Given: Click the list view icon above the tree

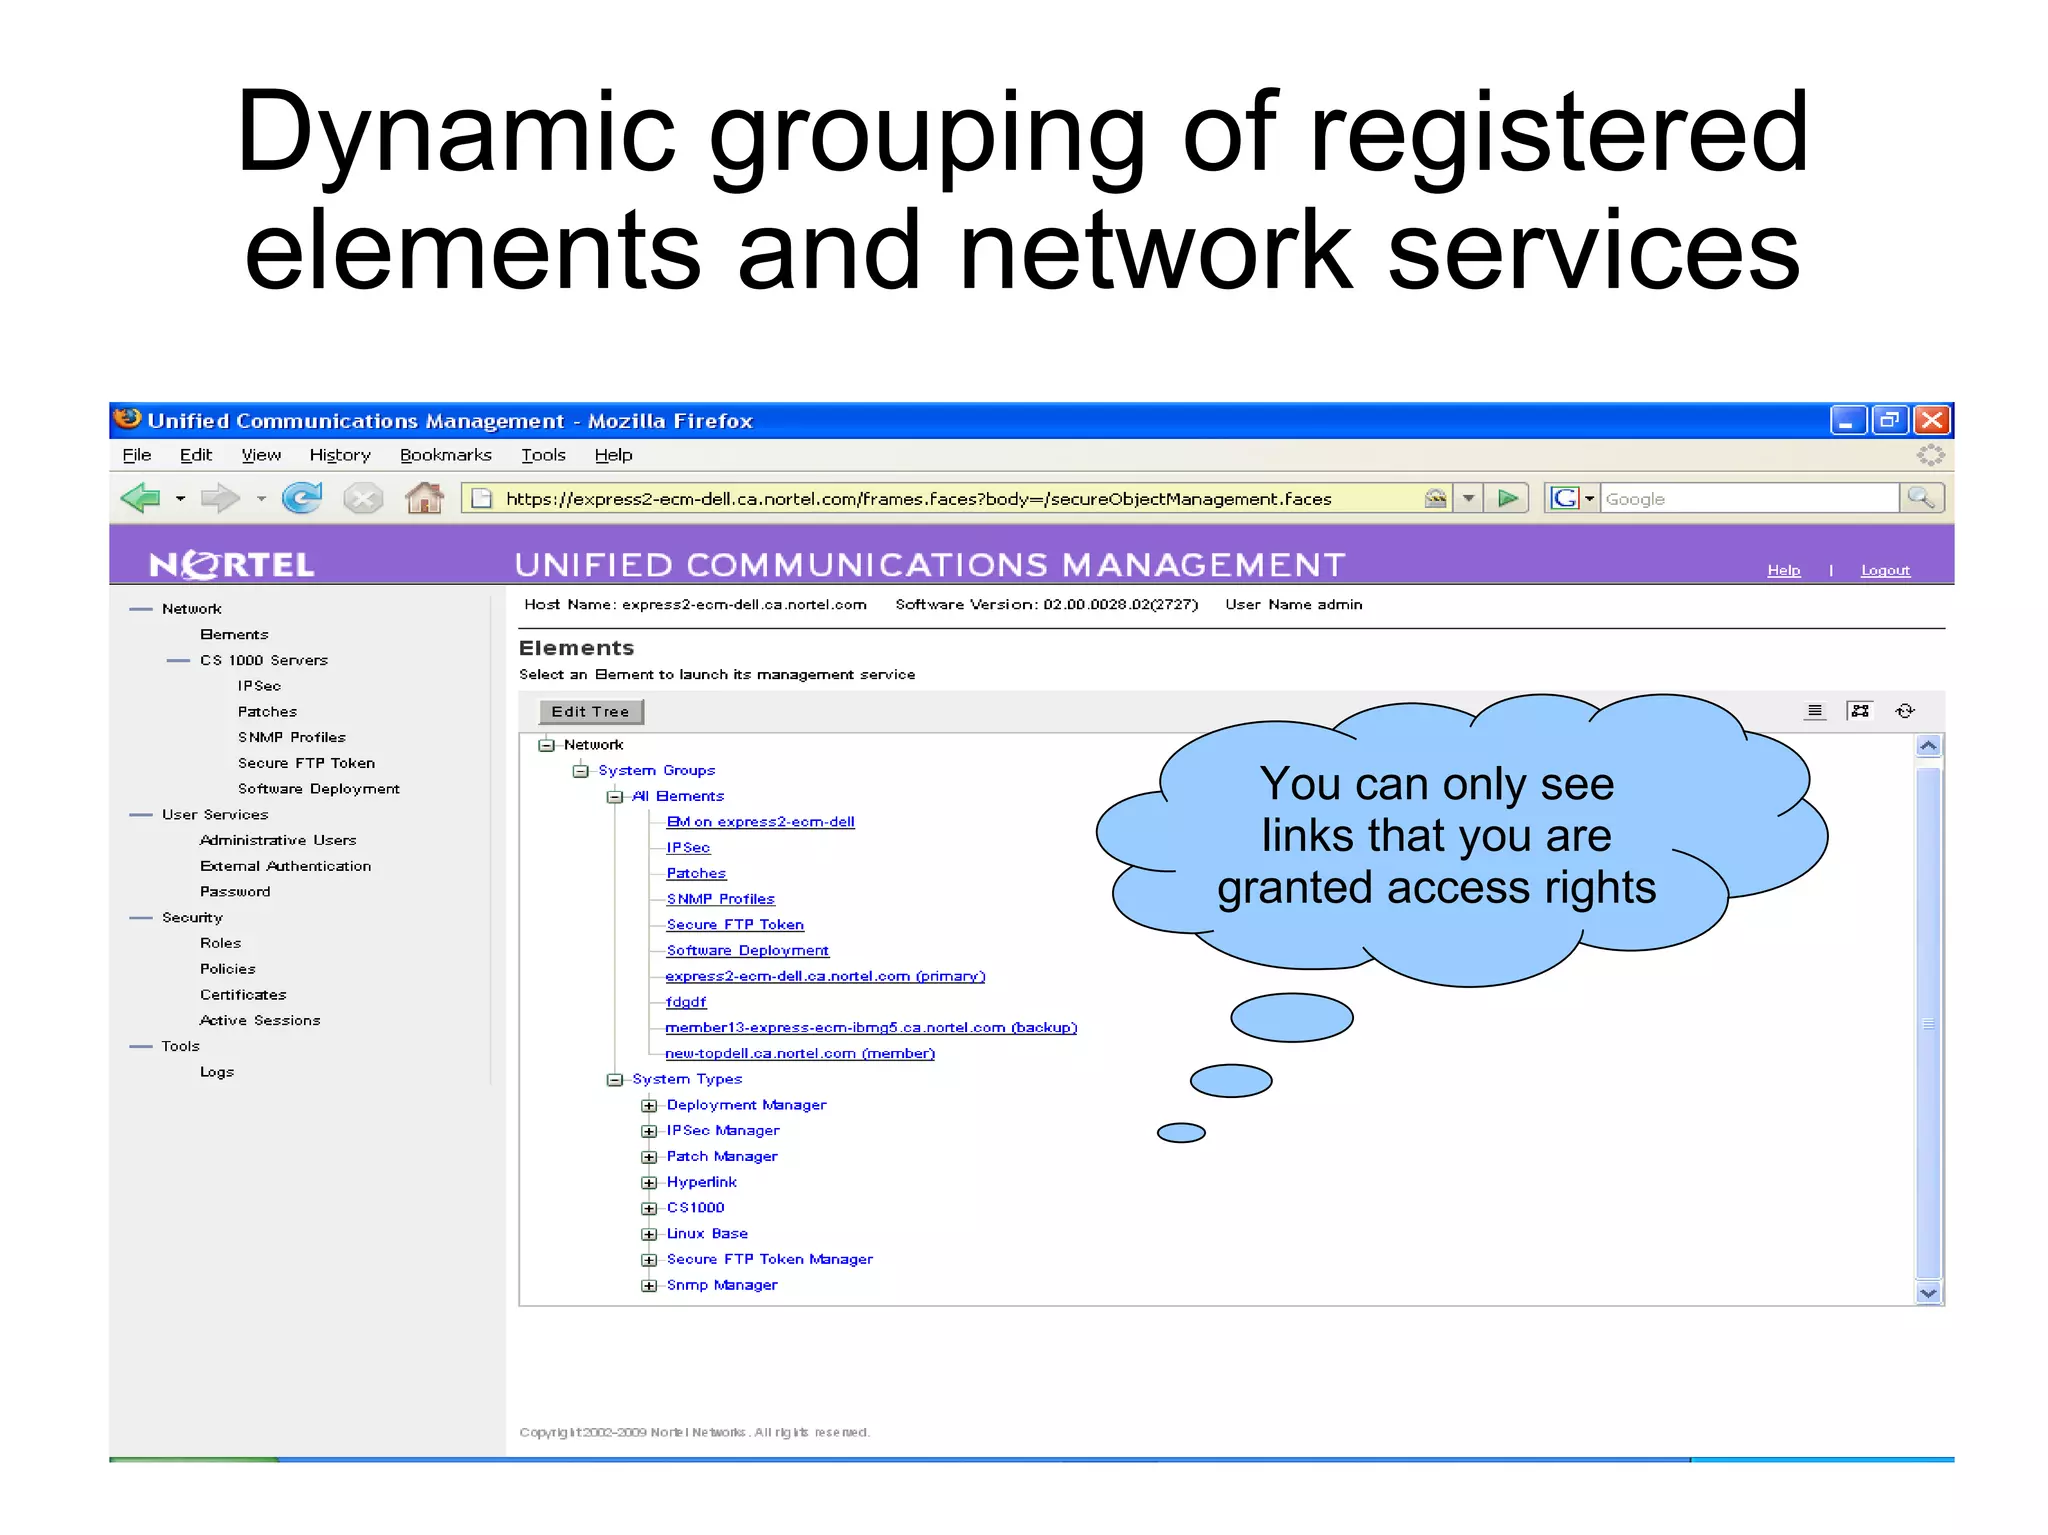Looking at the screenshot, I should coord(1815,711).
